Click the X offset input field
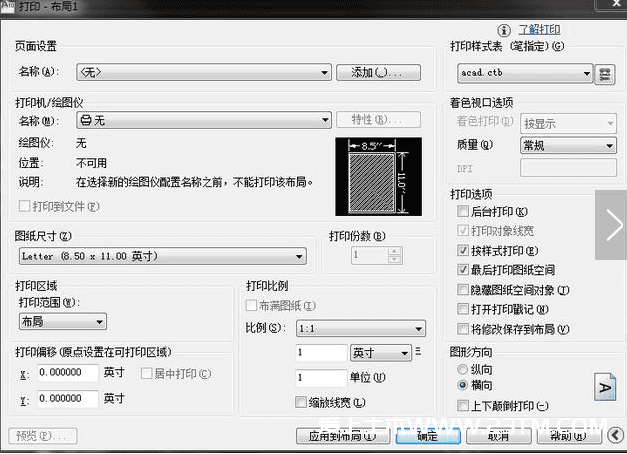This screenshot has height=454, width=627. pos(68,373)
